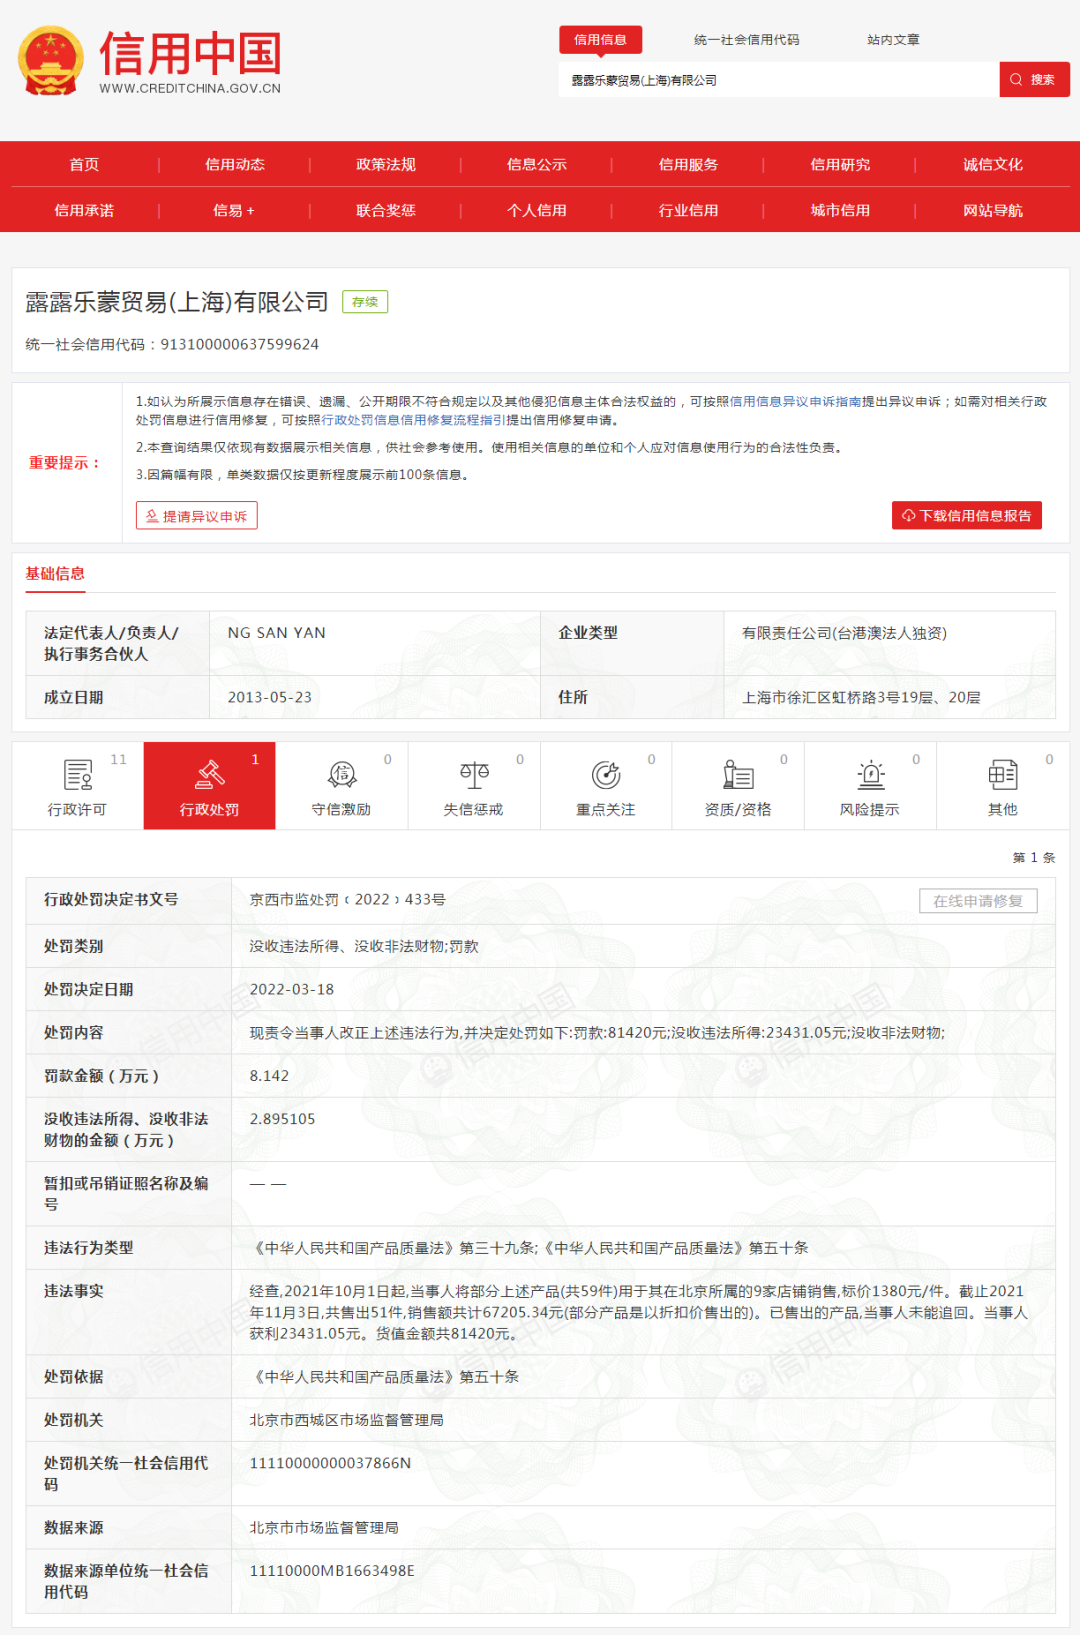Open 信用动态 in the navigation menu
The width and height of the screenshot is (1080, 1635).
tap(235, 164)
